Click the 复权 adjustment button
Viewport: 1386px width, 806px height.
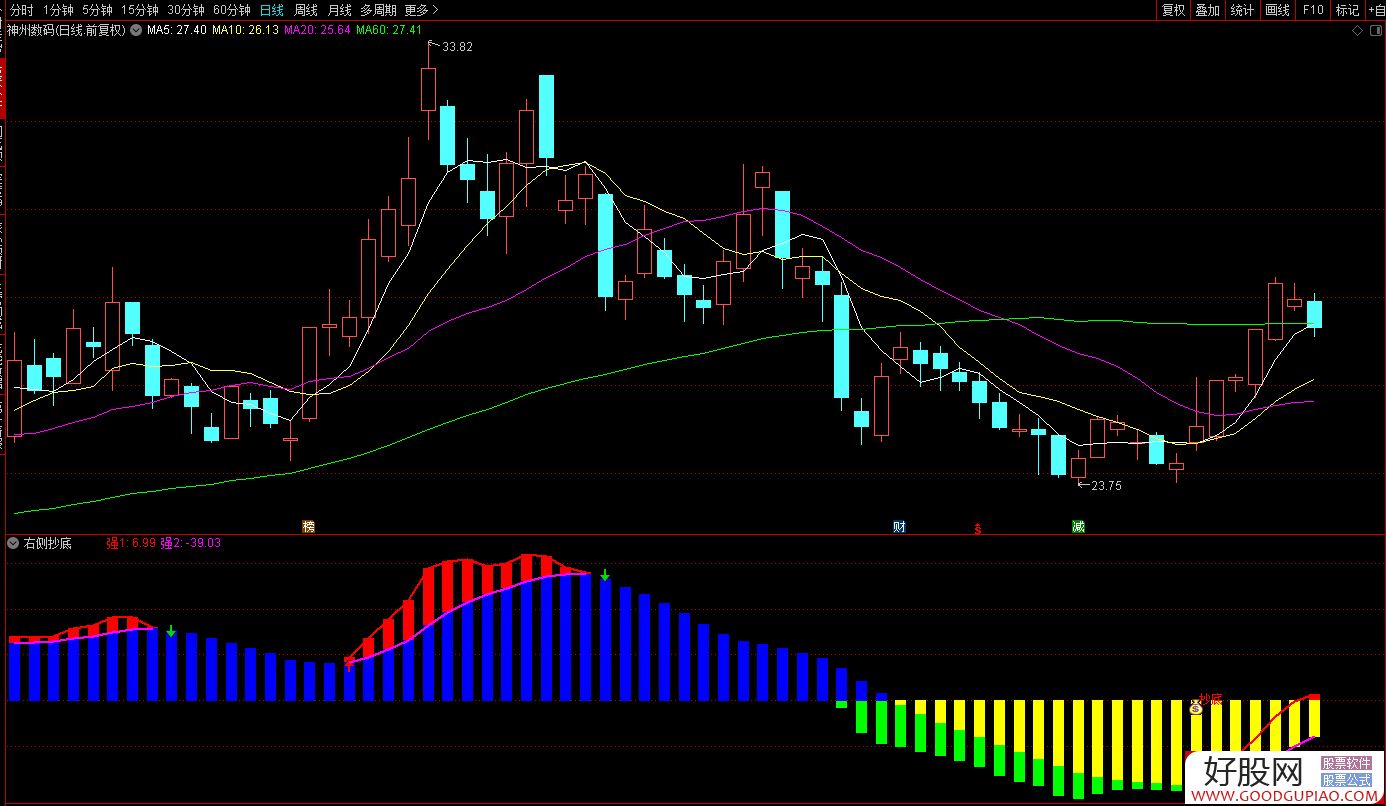click(1173, 10)
